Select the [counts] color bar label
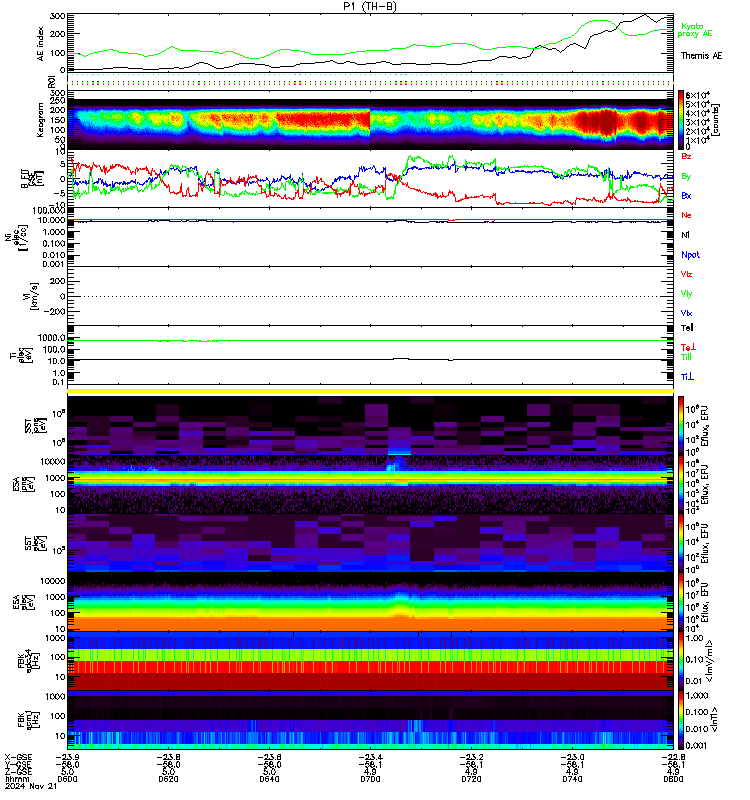Image resolution: width=750 pixels, height=800 pixels. 717,120
